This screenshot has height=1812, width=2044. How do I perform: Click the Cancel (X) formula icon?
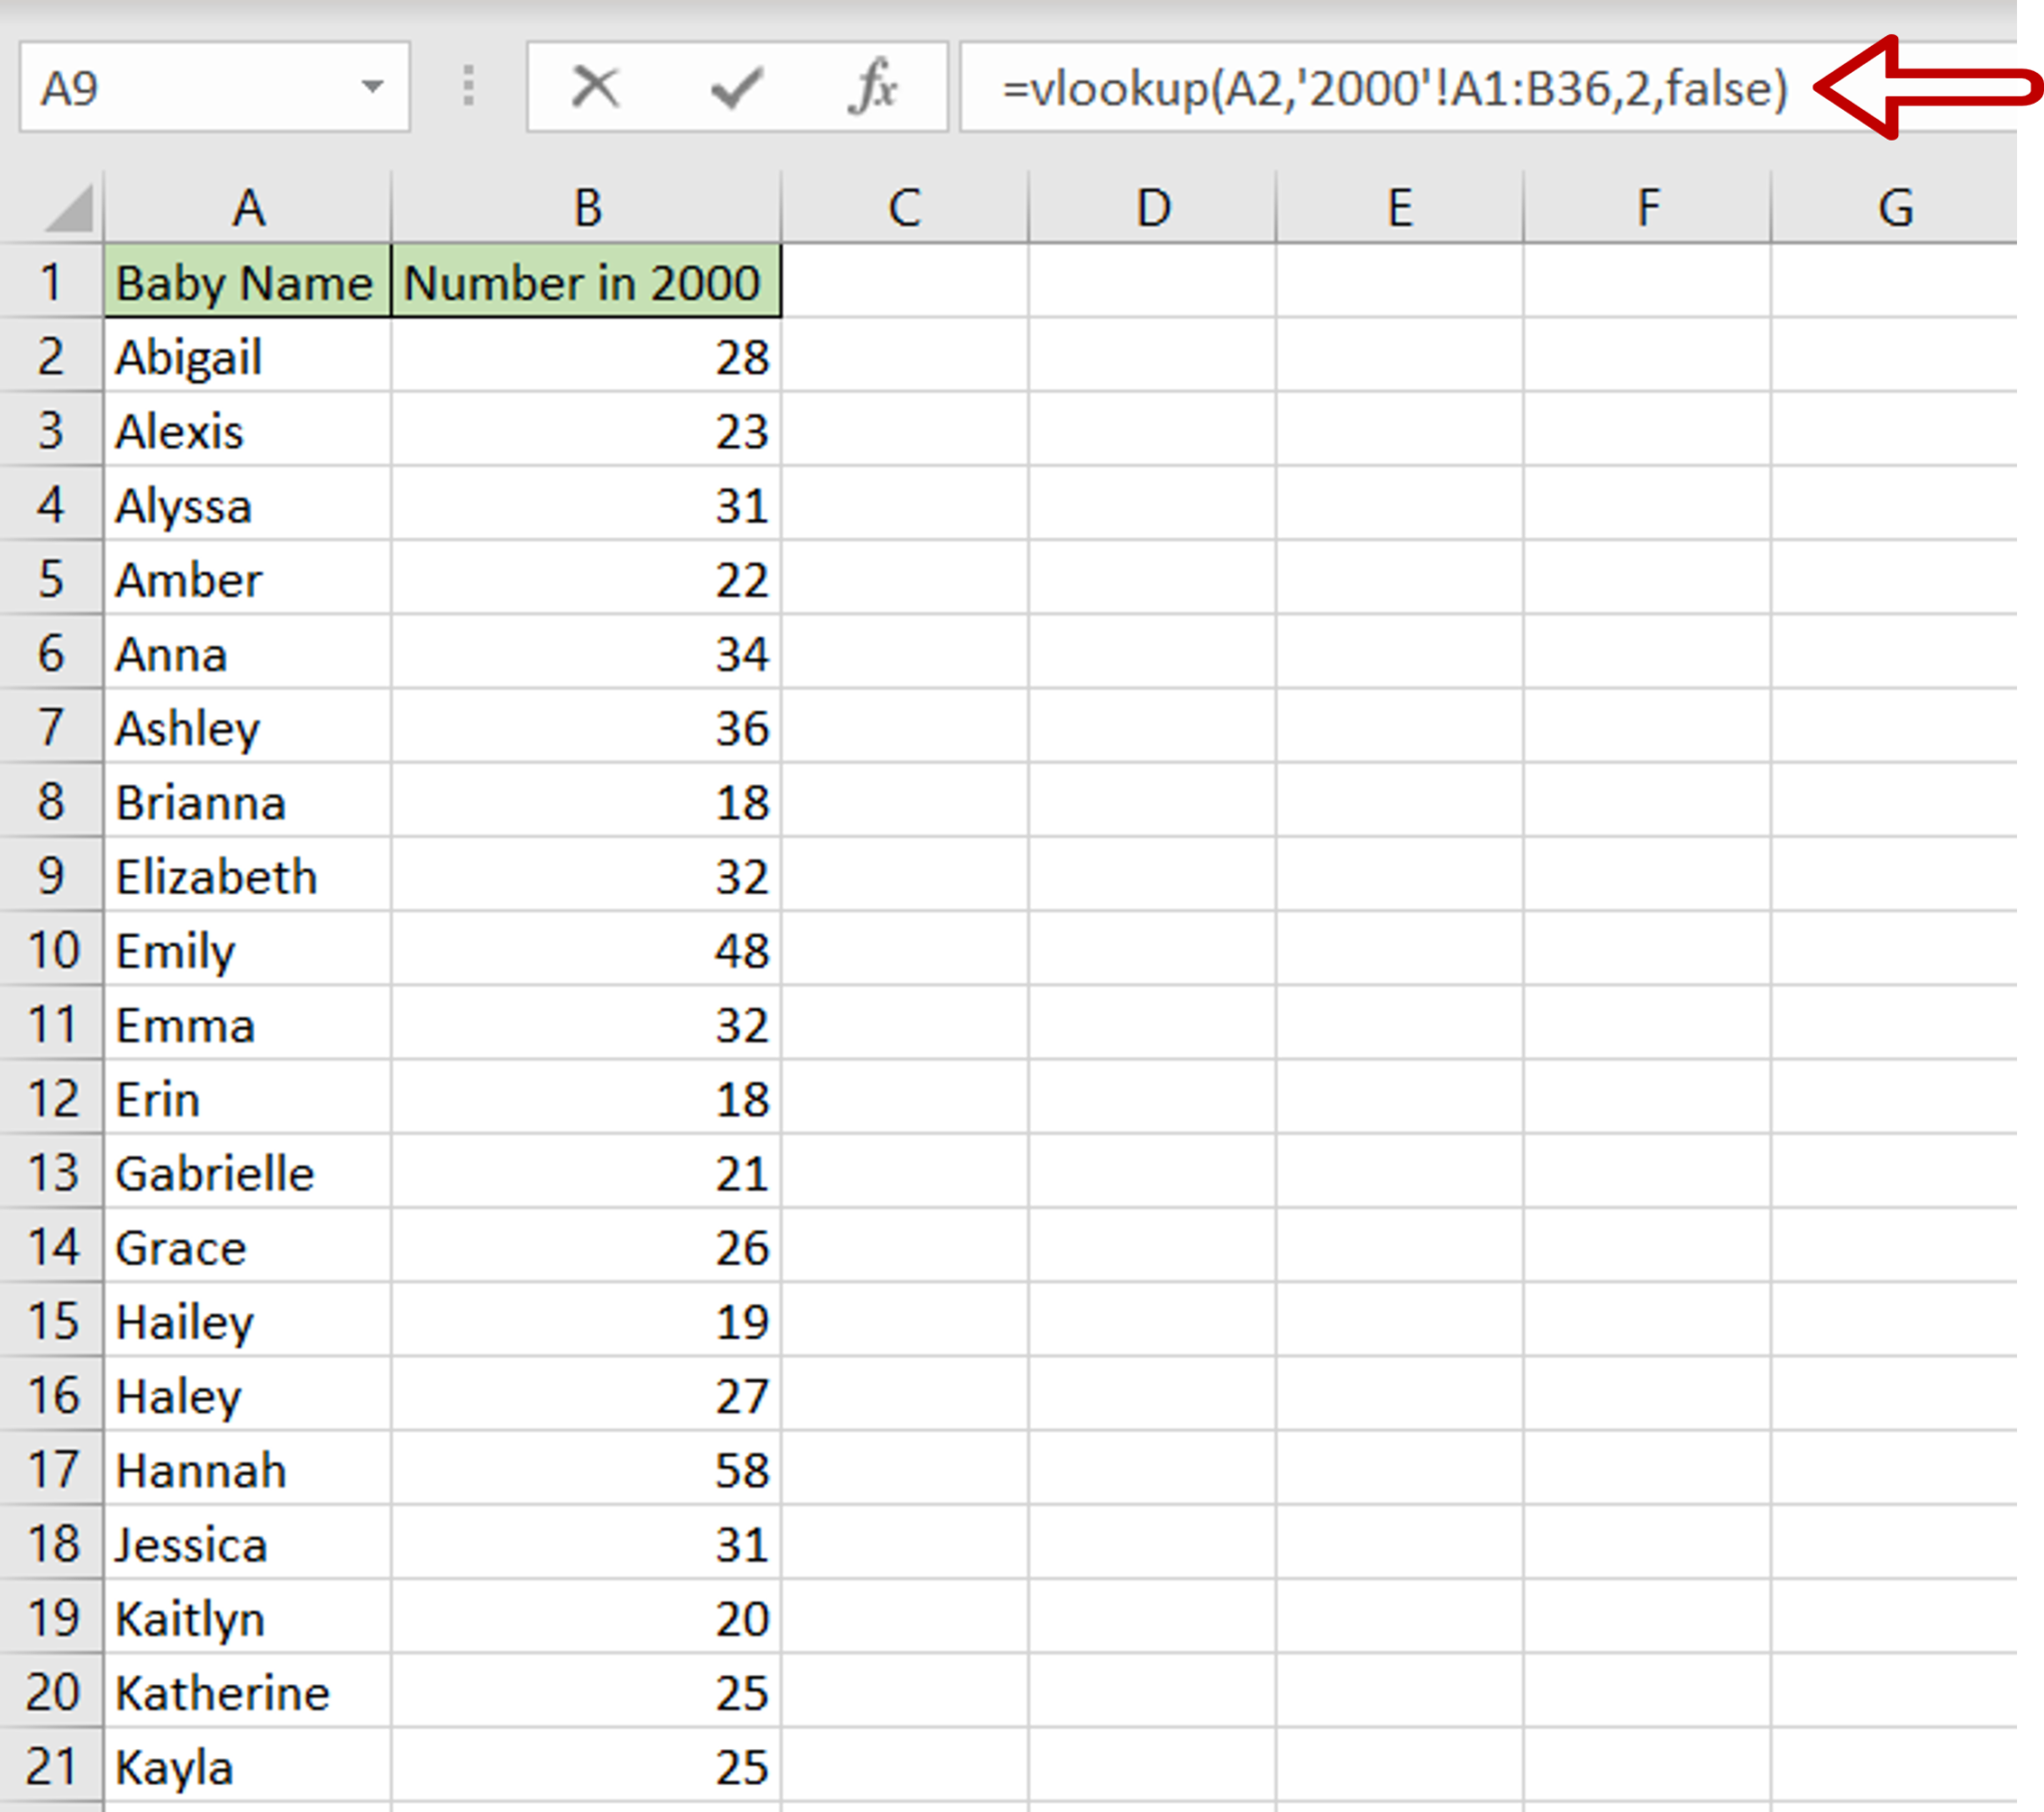(595, 87)
